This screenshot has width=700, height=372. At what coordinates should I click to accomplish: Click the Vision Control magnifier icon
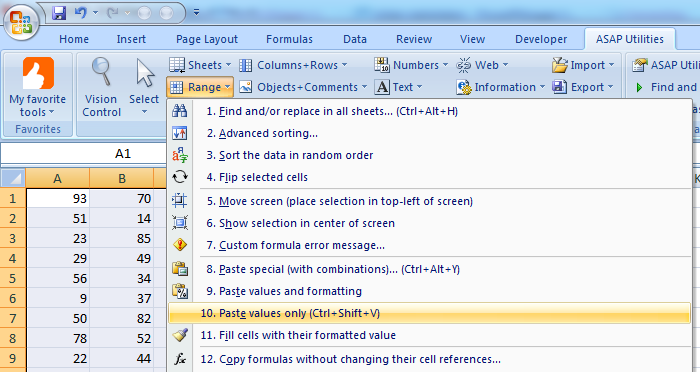click(x=102, y=71)
